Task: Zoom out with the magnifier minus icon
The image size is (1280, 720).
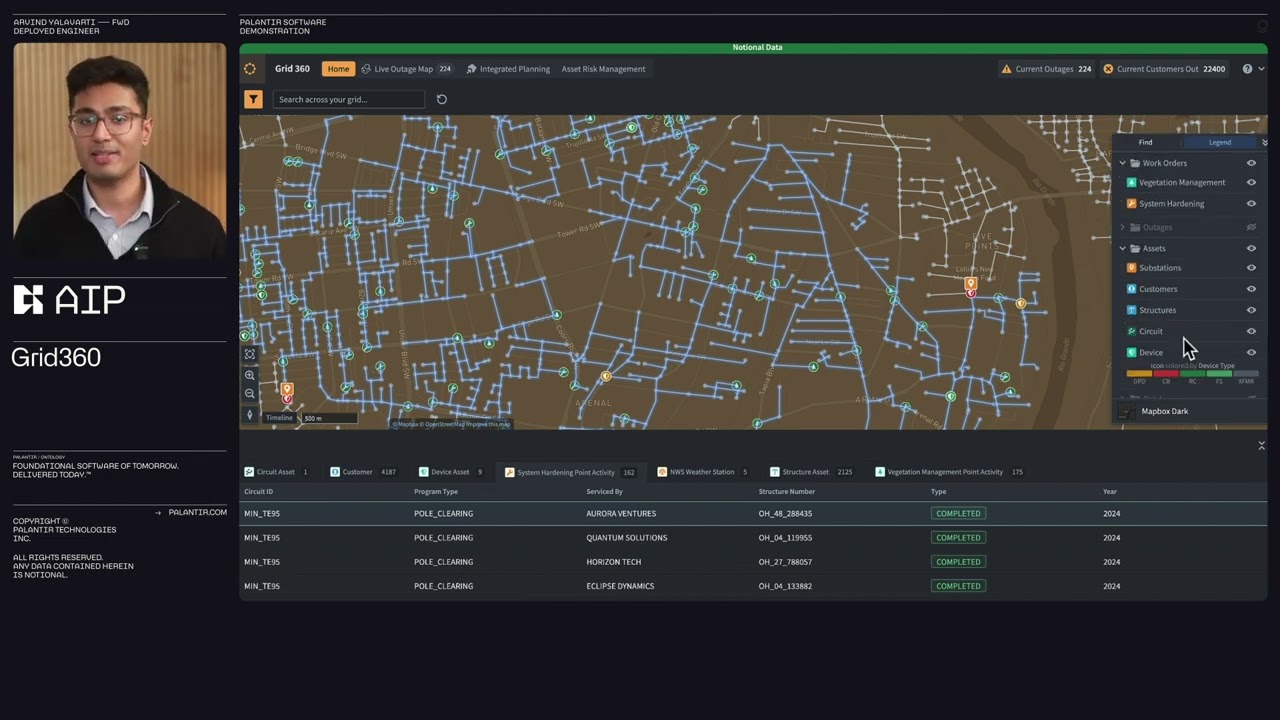Action: coord(250,393)
